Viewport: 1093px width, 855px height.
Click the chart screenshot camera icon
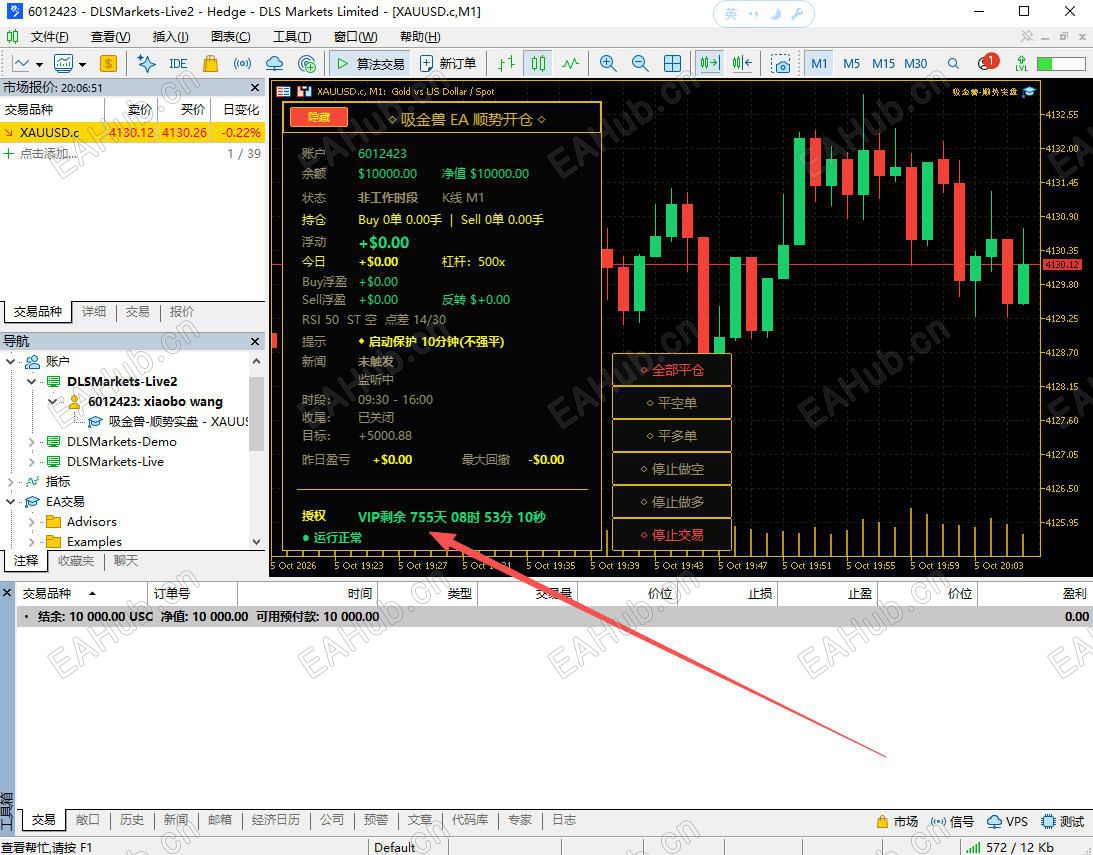click(x=781, y=64)
